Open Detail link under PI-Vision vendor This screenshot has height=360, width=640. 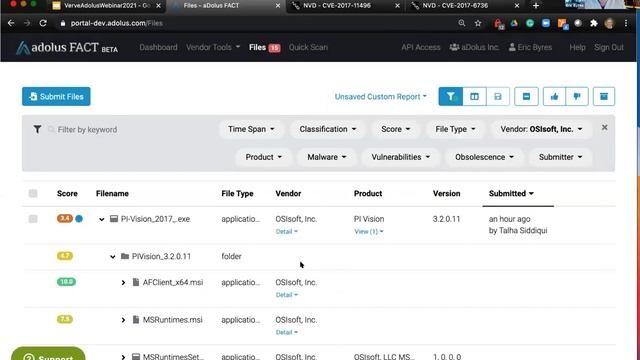point(287,231)
